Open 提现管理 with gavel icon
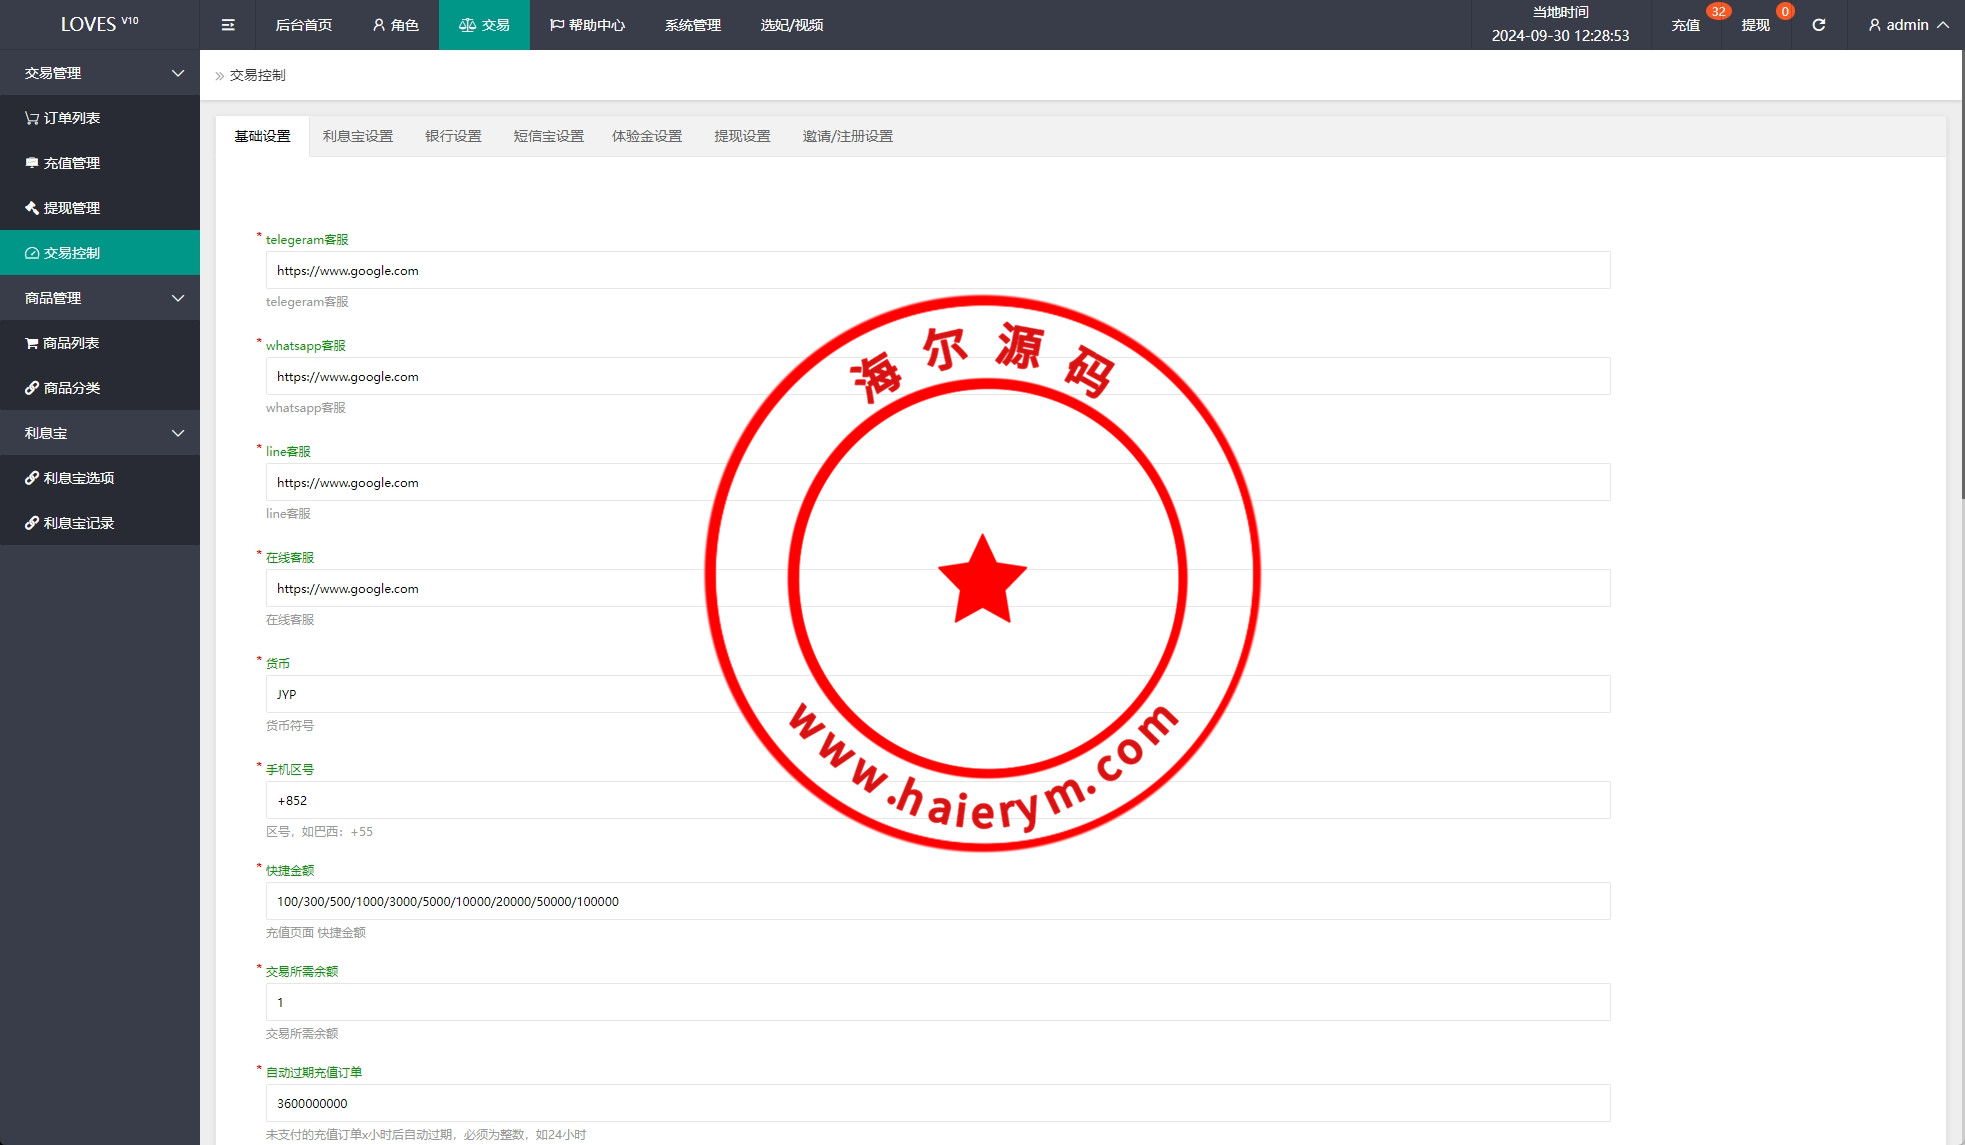 [71, 208]
